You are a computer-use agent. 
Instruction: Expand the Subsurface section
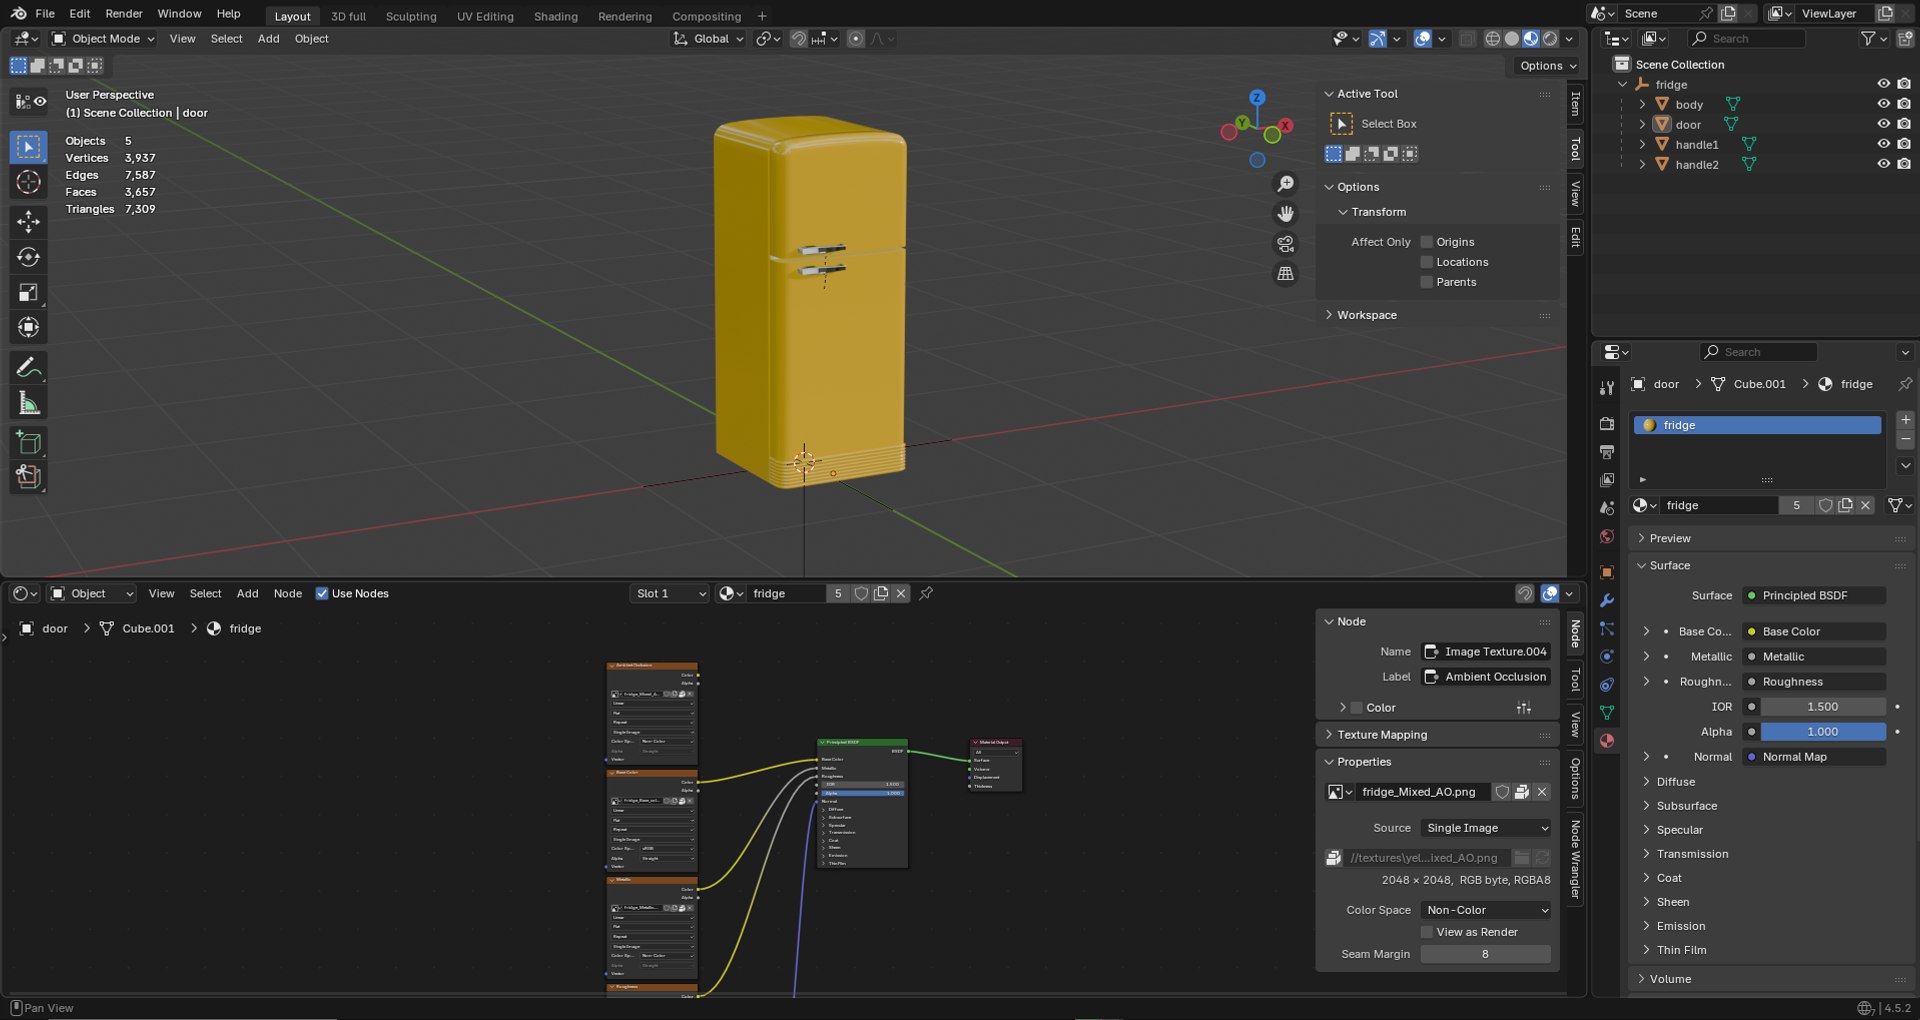point(1686,806)
